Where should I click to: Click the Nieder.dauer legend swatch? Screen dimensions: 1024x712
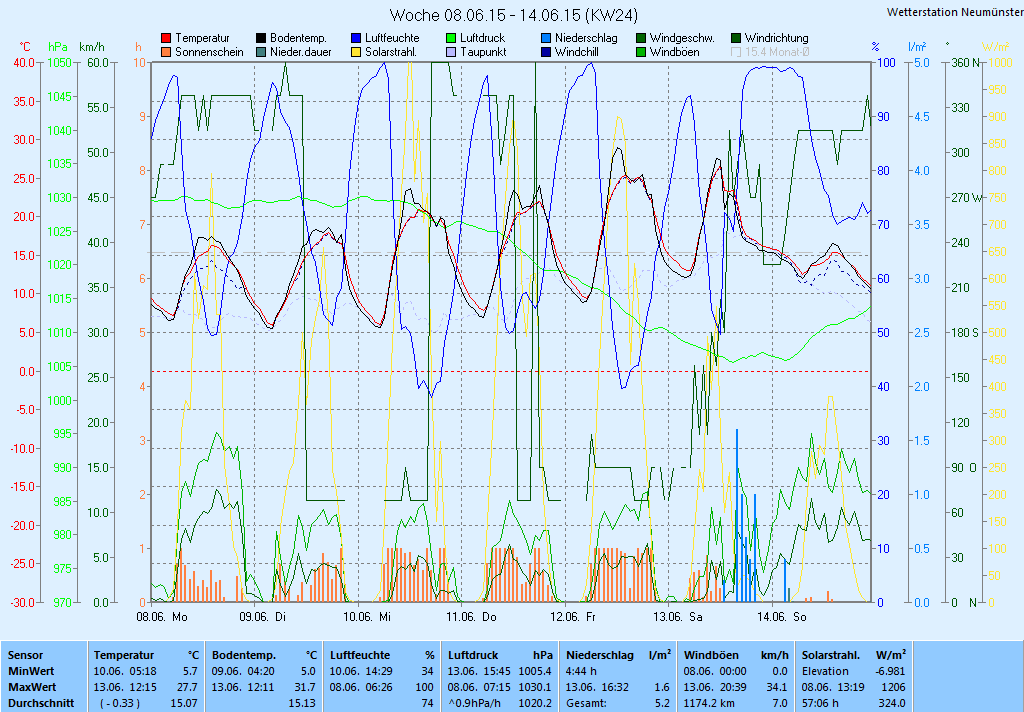pos(261,52)
